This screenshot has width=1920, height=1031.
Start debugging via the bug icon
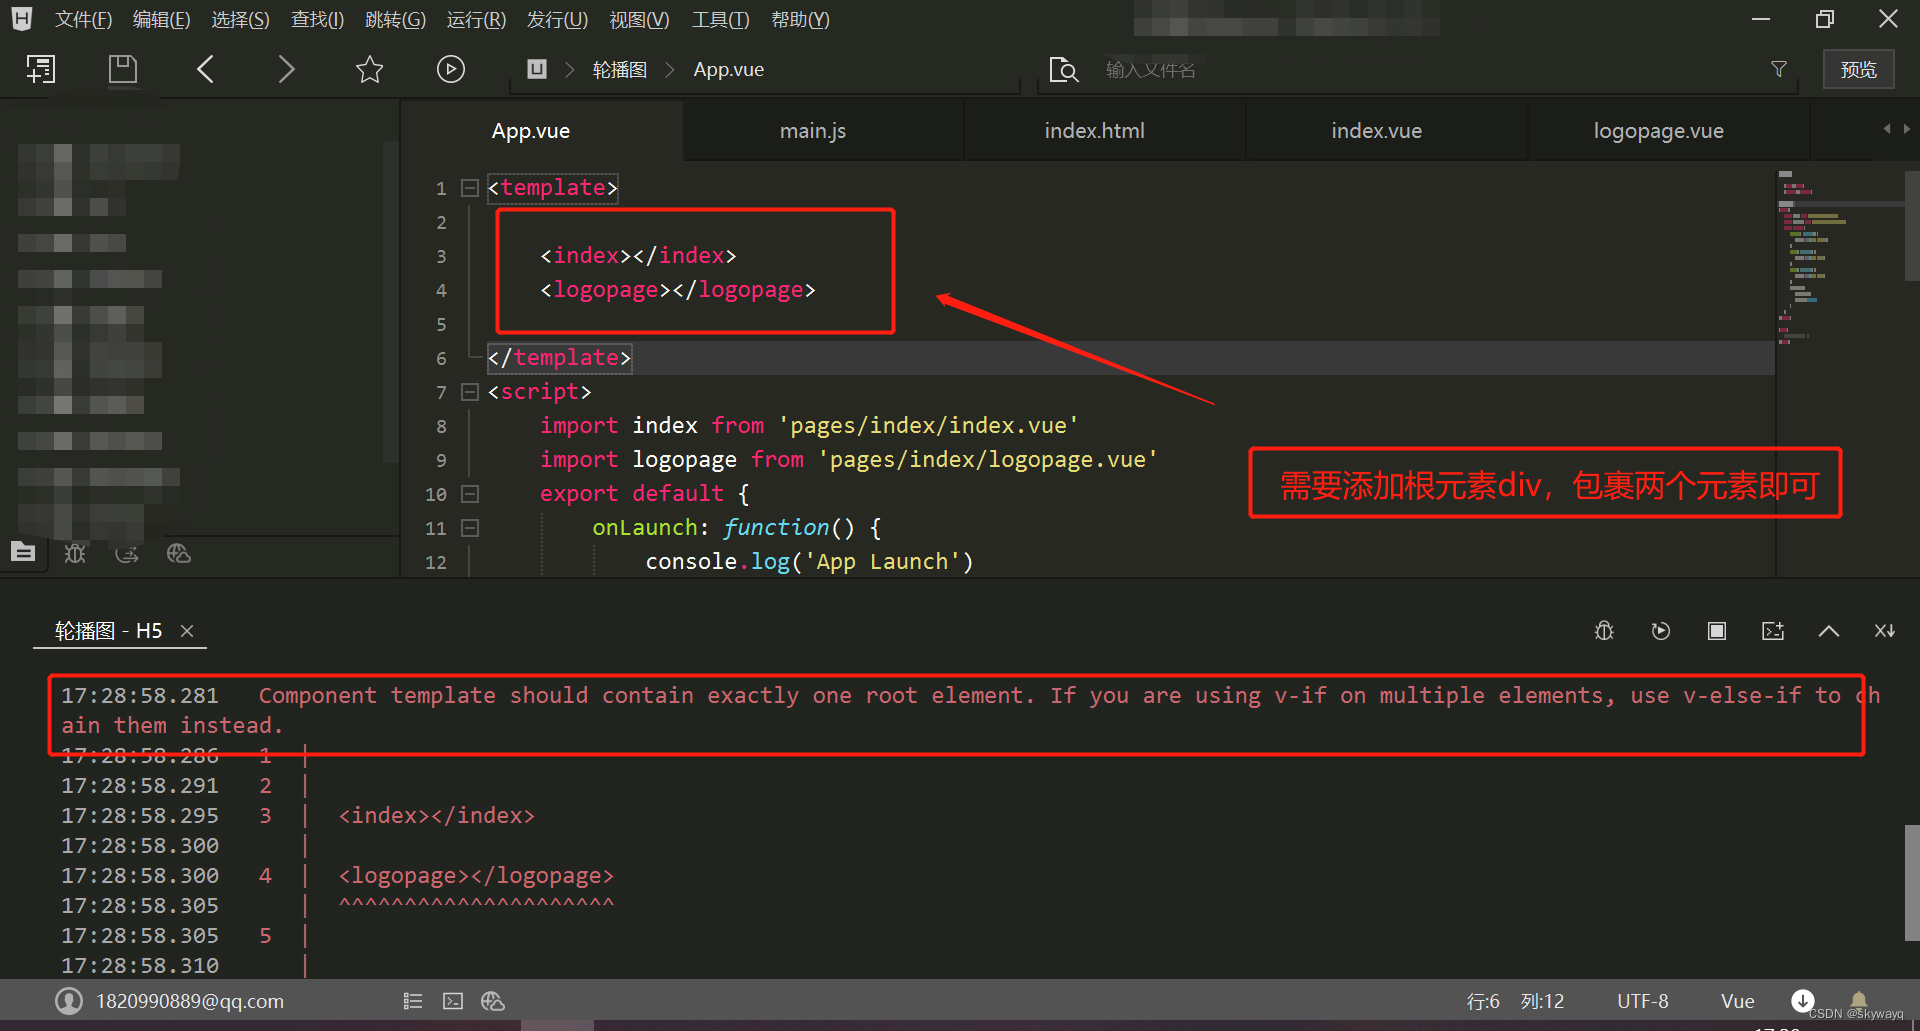point(1604,630)
